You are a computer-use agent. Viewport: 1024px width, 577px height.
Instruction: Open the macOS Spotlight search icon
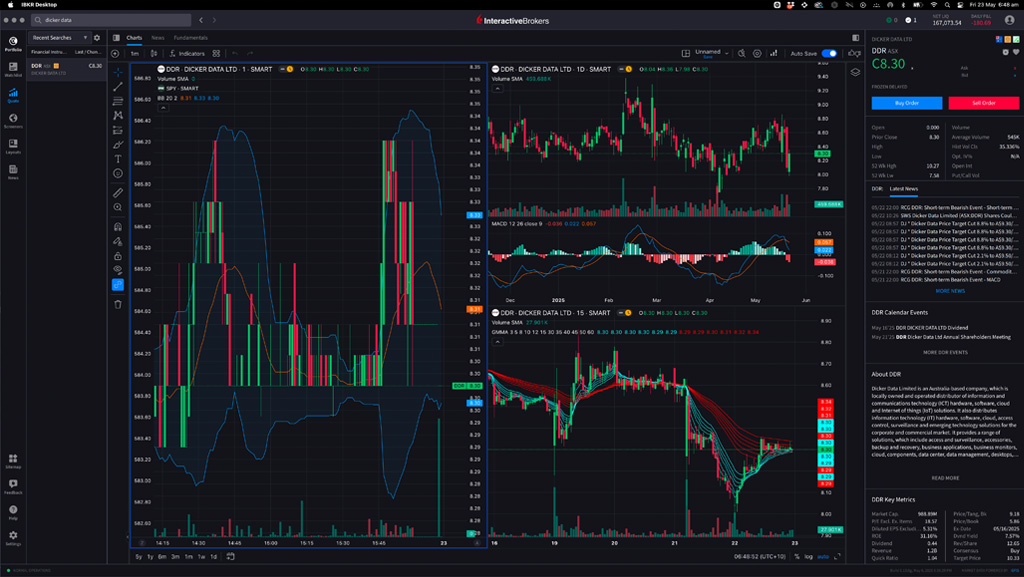947,5
